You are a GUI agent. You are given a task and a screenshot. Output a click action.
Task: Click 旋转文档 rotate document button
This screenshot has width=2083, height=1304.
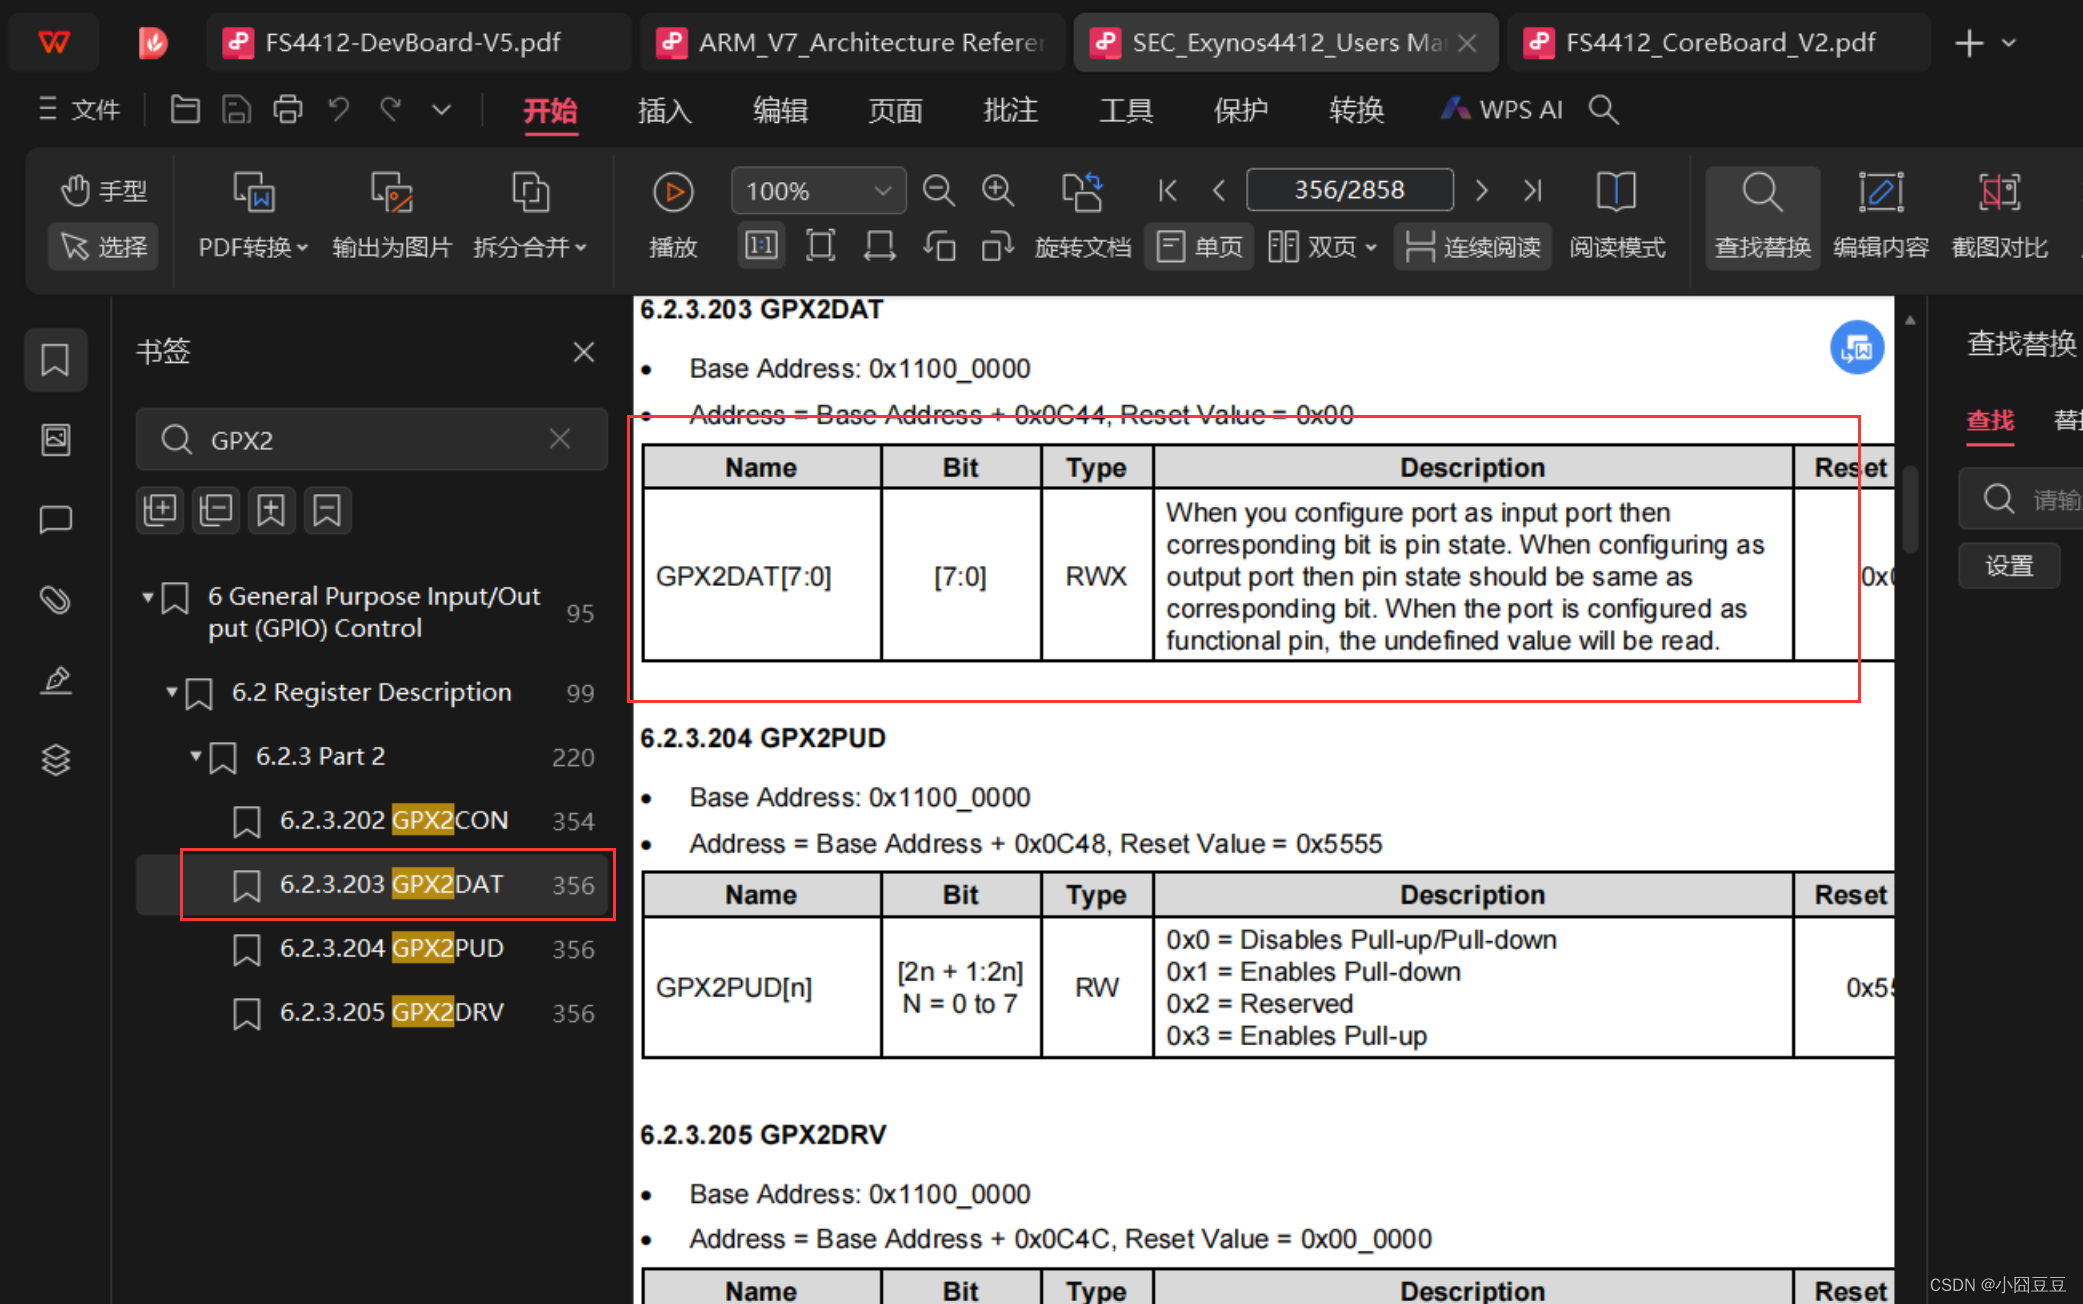[1083, 214]
